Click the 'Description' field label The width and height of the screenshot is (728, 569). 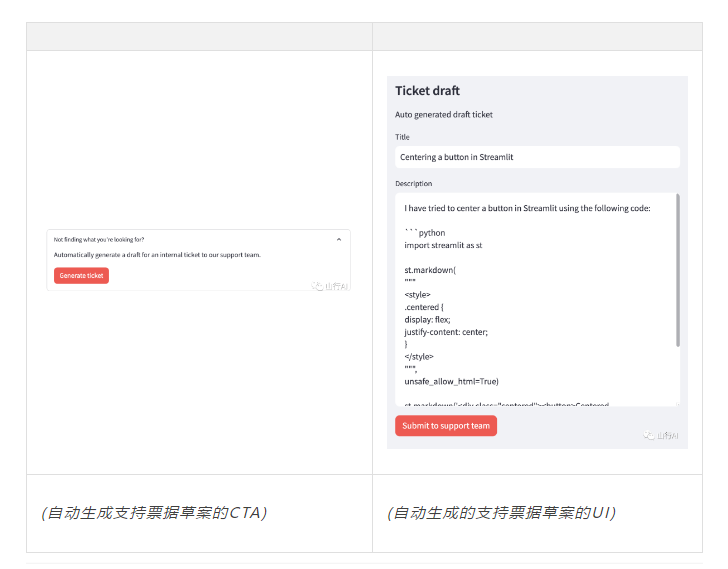(413, 184)
